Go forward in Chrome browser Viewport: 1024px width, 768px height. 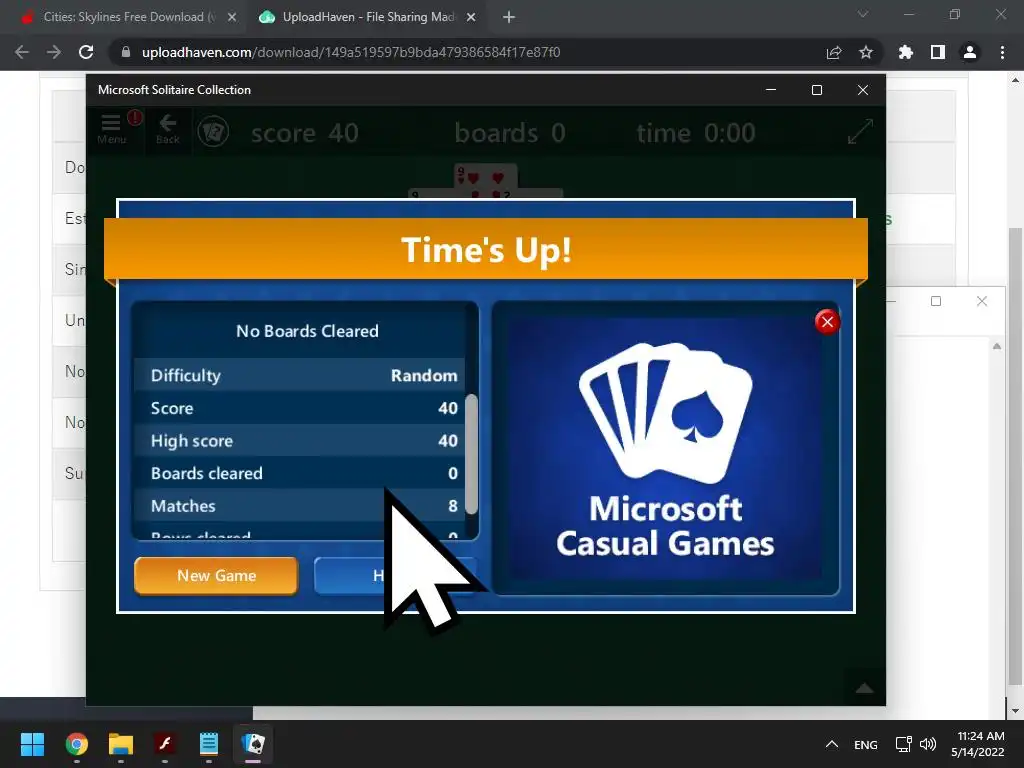coord(54,52)
